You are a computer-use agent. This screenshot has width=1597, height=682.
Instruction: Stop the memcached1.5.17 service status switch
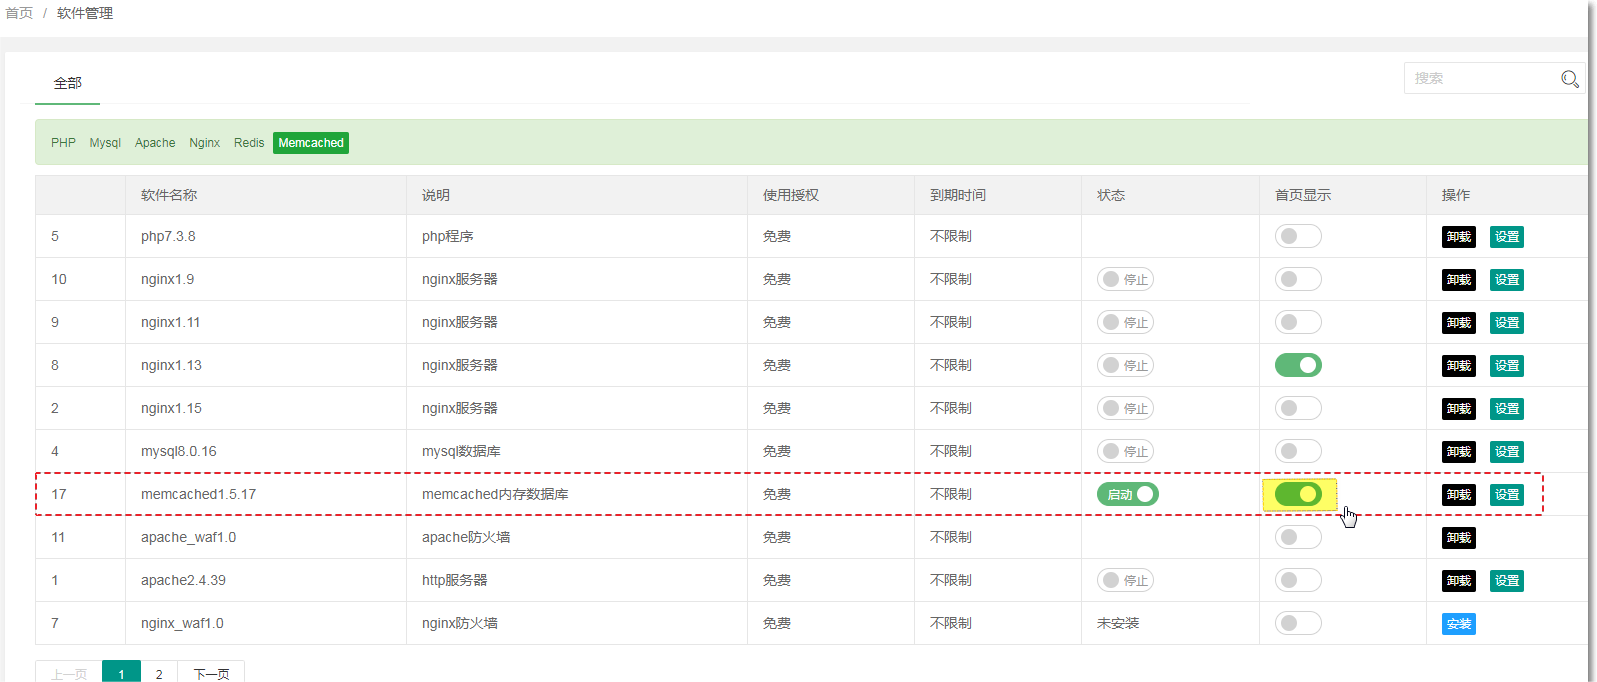tap(1127, 494)
